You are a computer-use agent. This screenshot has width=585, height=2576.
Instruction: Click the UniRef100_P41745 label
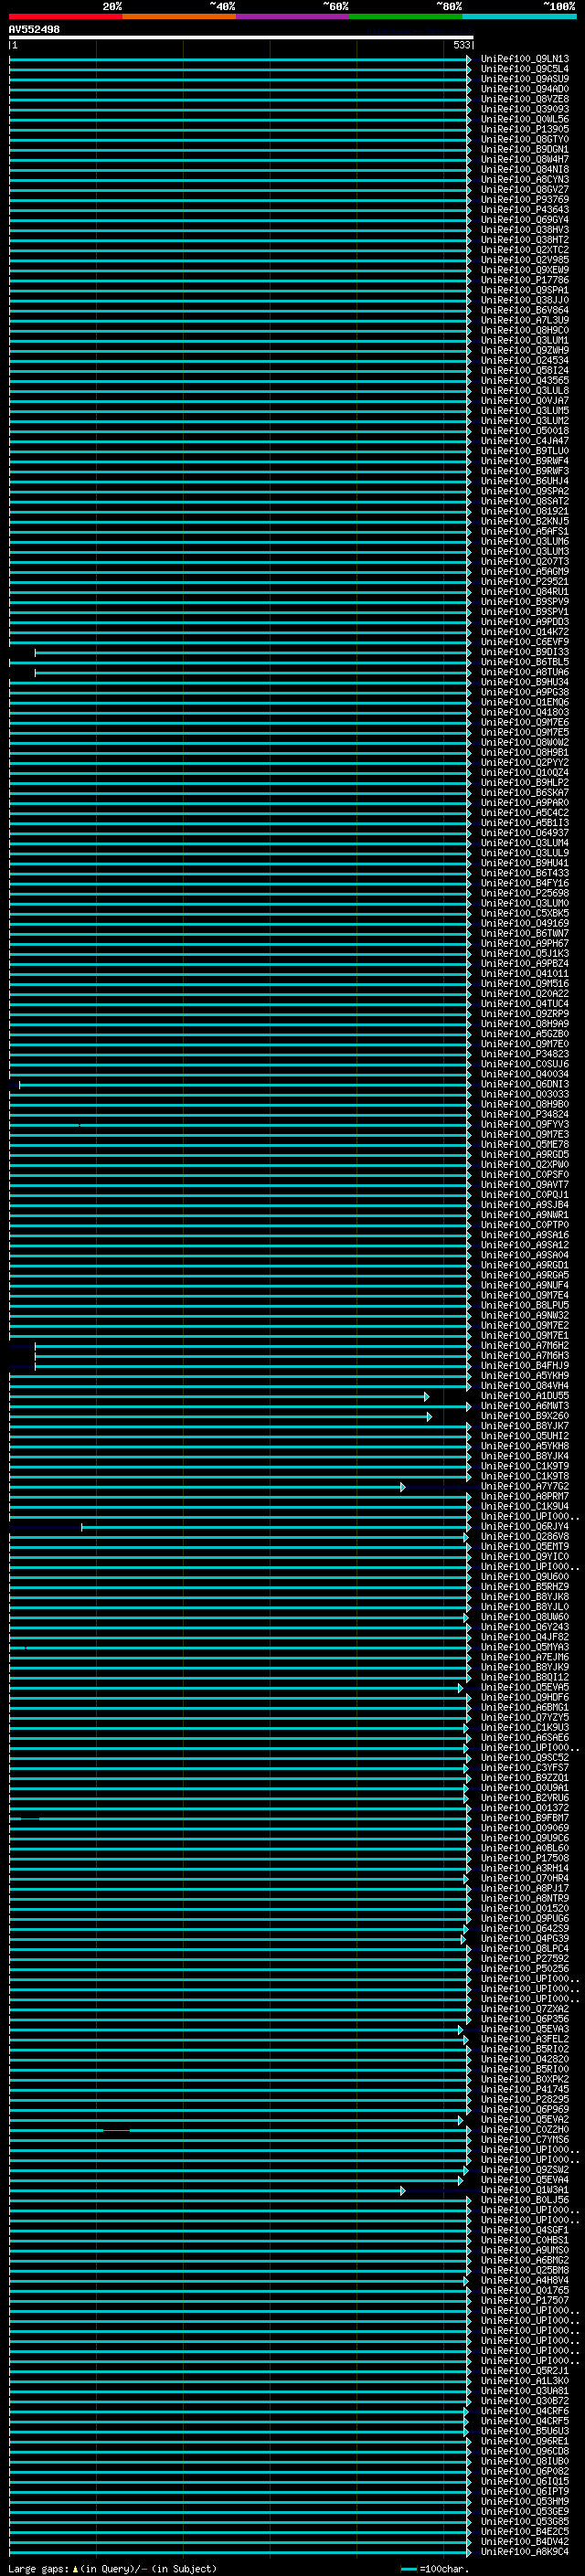[525, 2089]
